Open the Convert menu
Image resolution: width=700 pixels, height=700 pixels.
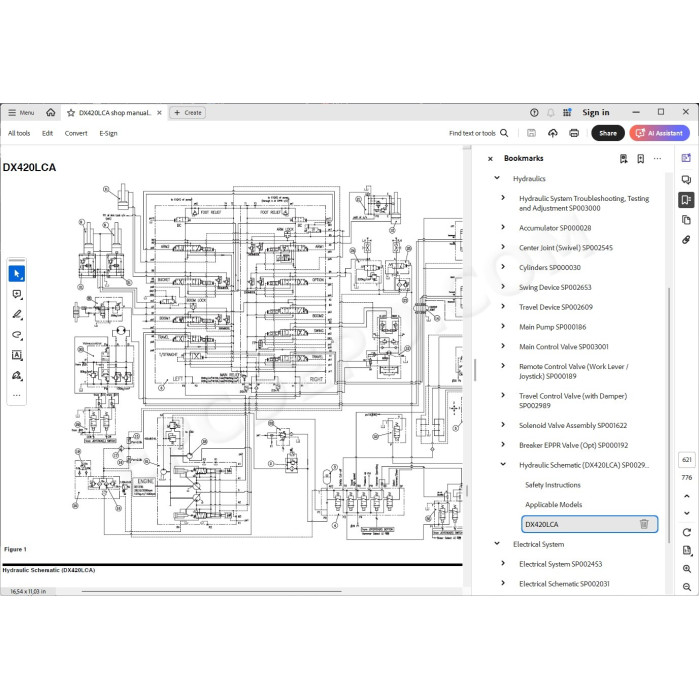pyautogui.click(x=76, y=133)
